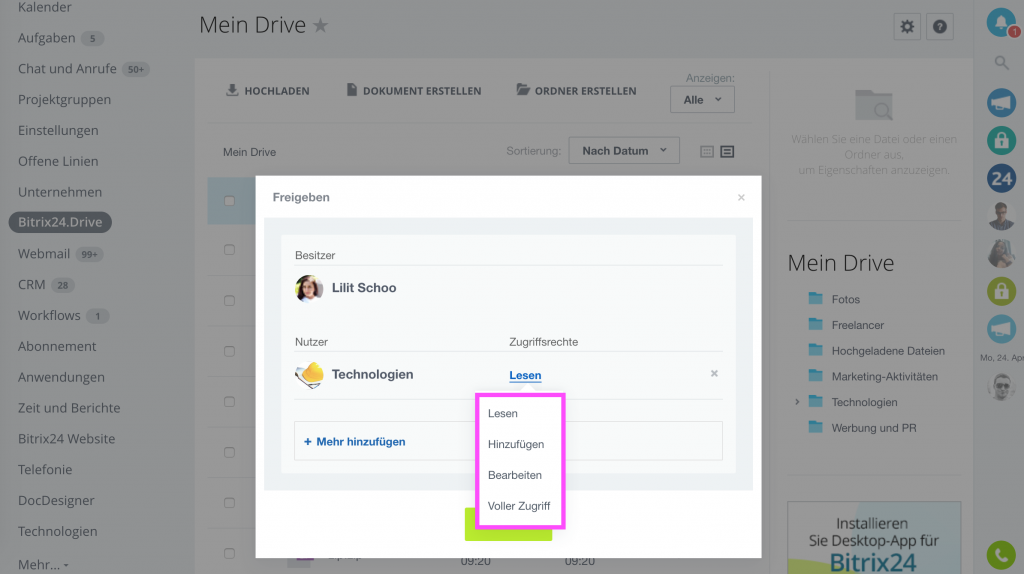
Task: Open the Anzeigen Alle dropdown
Action: tap(702, 100)
